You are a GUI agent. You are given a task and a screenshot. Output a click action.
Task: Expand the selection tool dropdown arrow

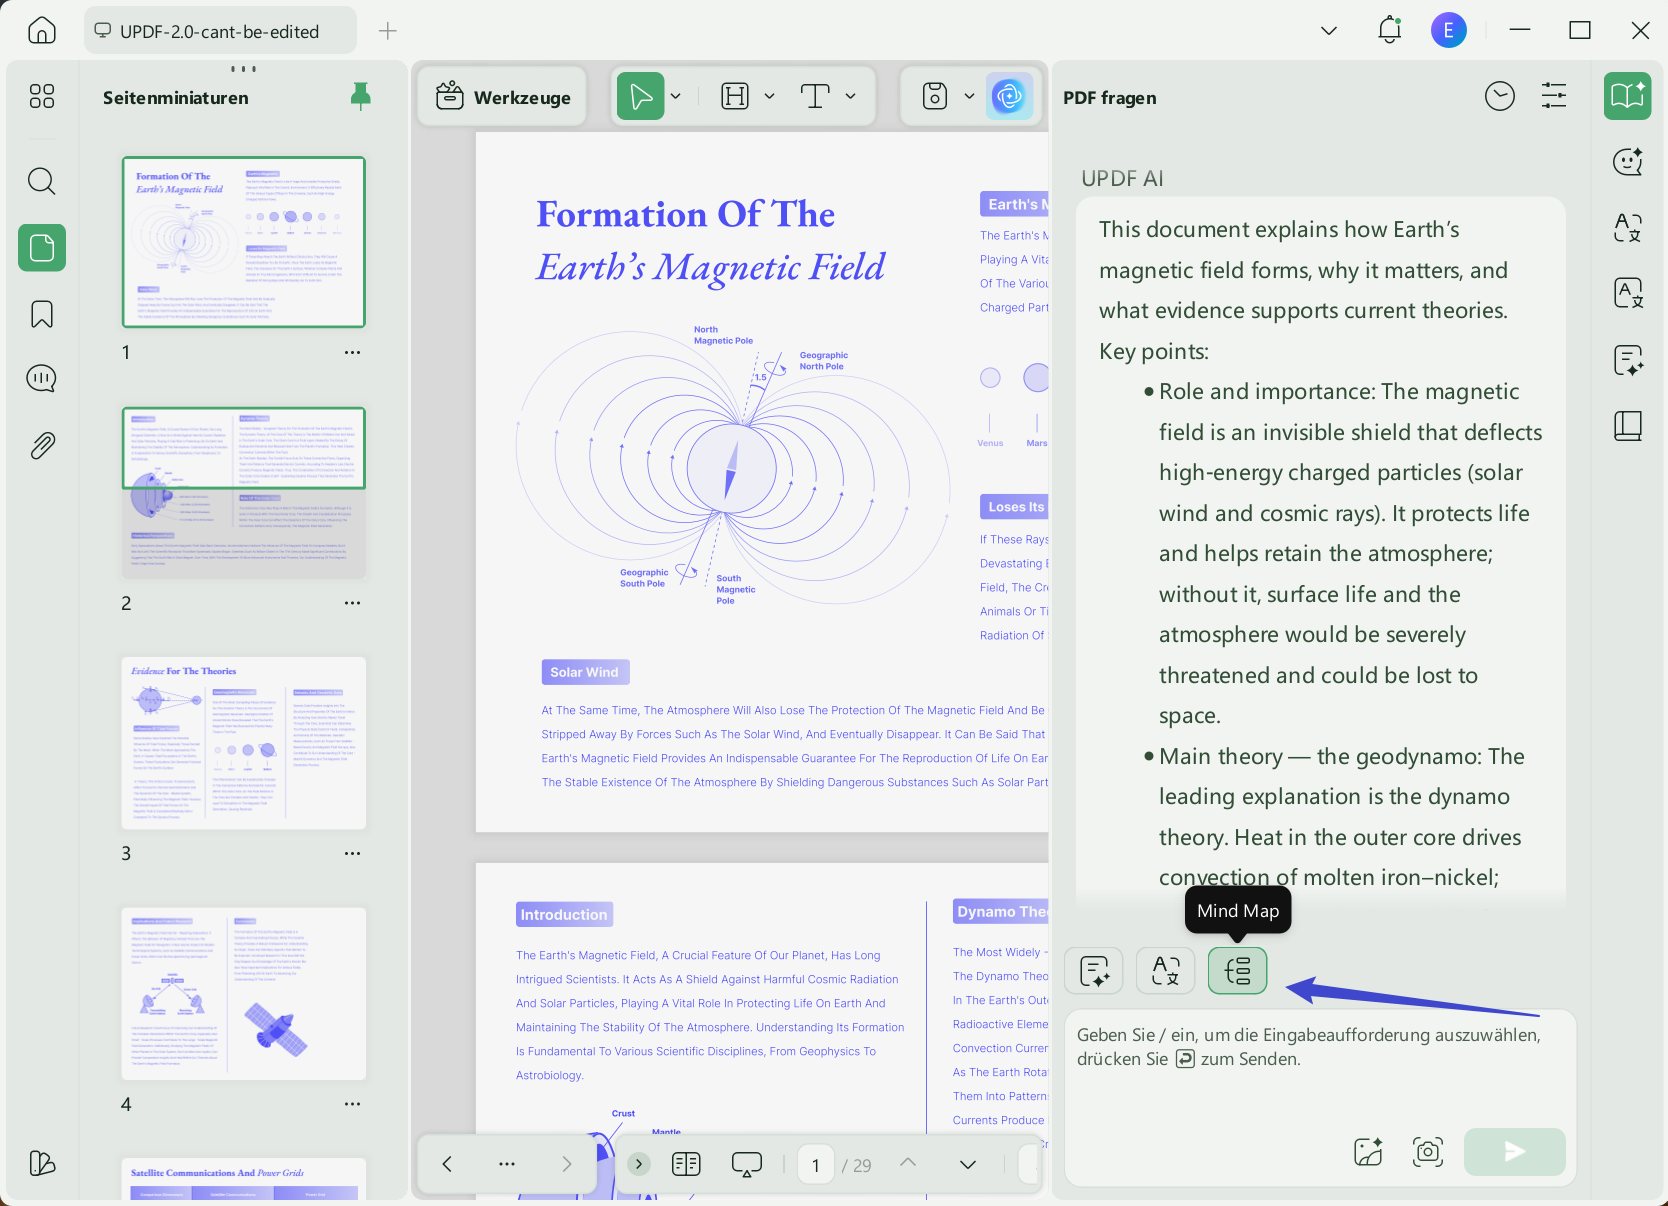(x=676, y=96)
